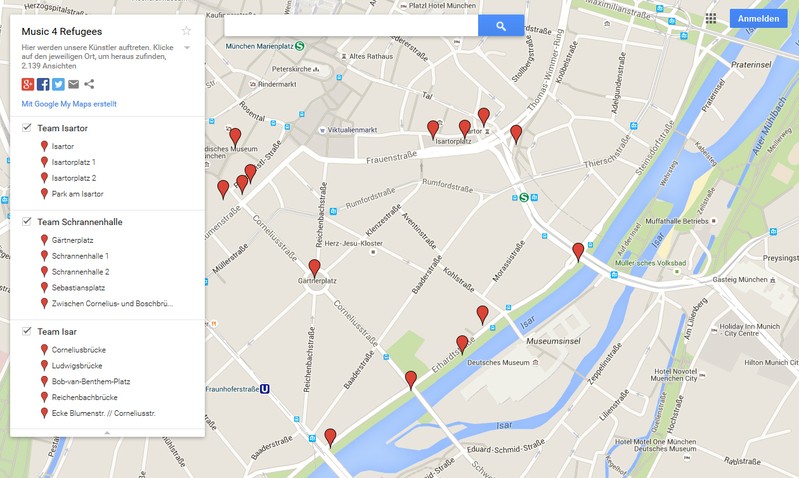
Task: Hide the Team Isar layer
Action: [27, 331]
